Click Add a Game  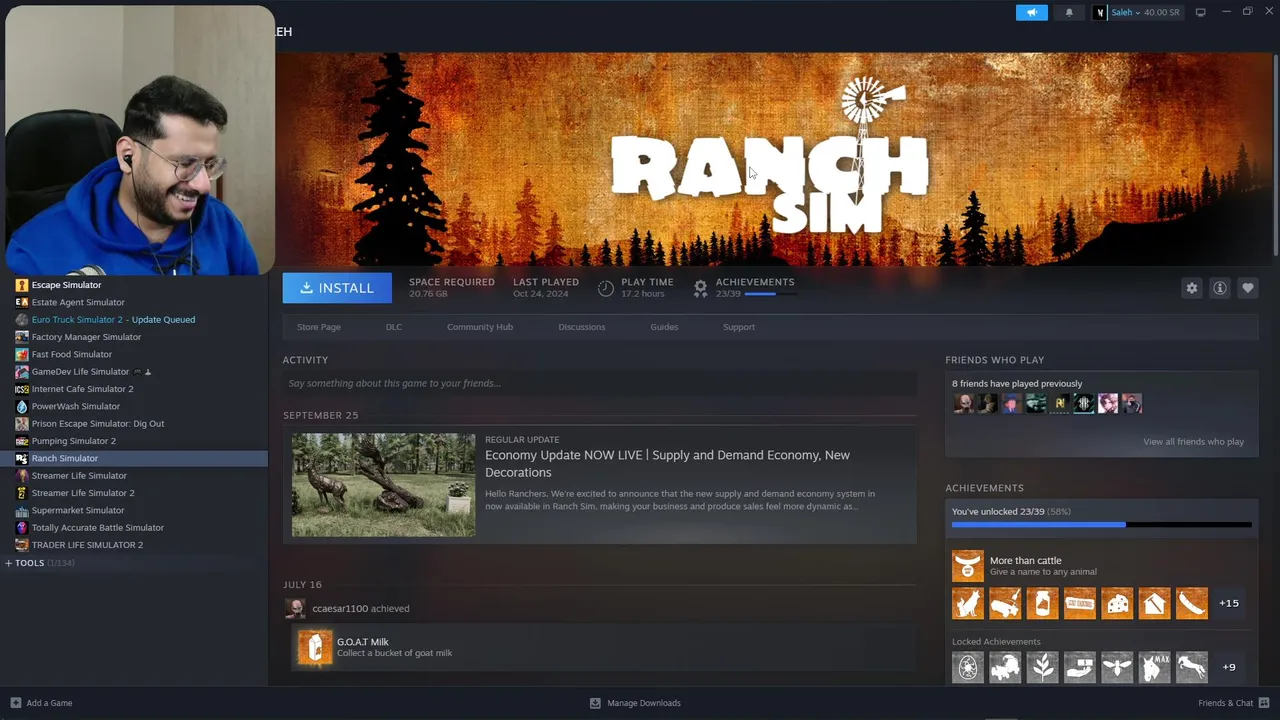tap(41, 703)
